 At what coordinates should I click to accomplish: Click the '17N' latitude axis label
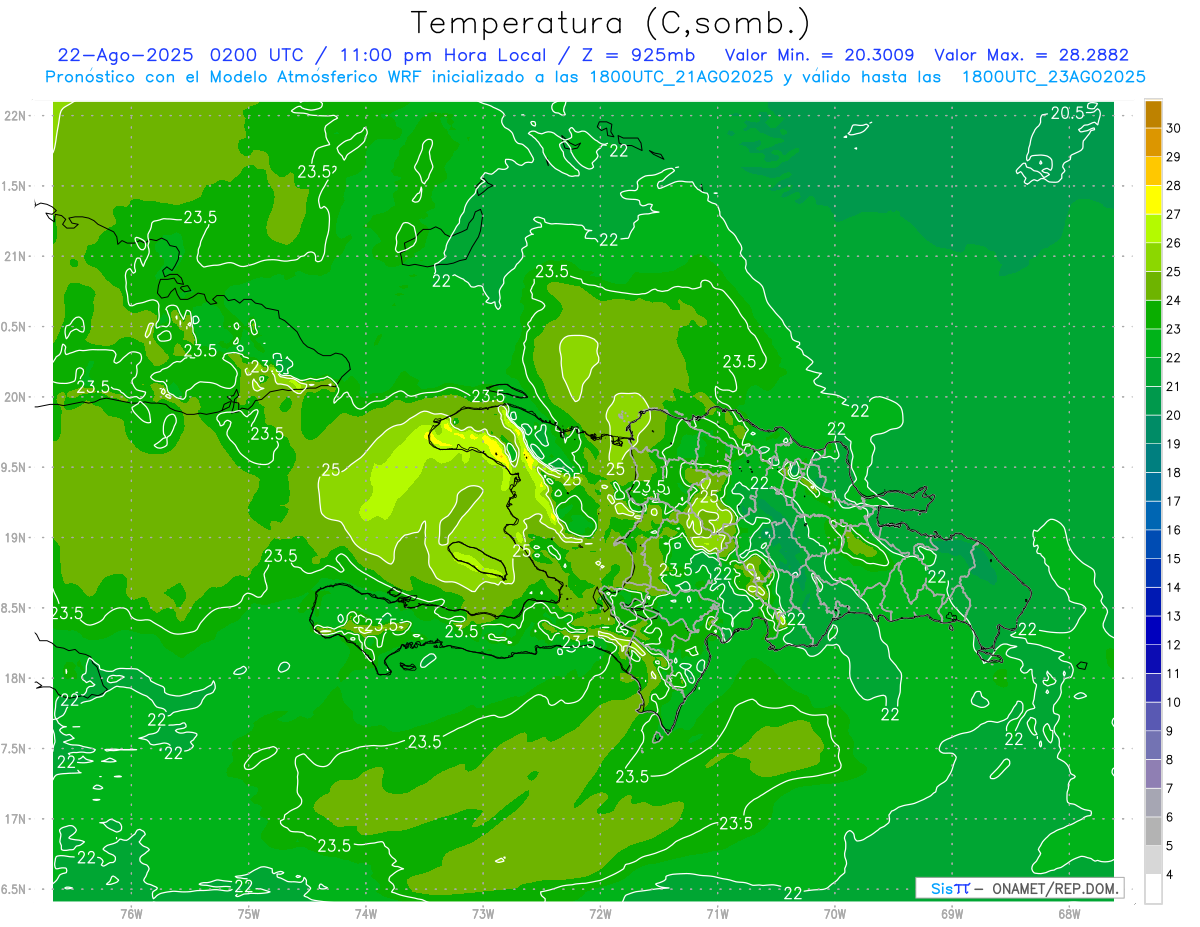tap(16, 819)
